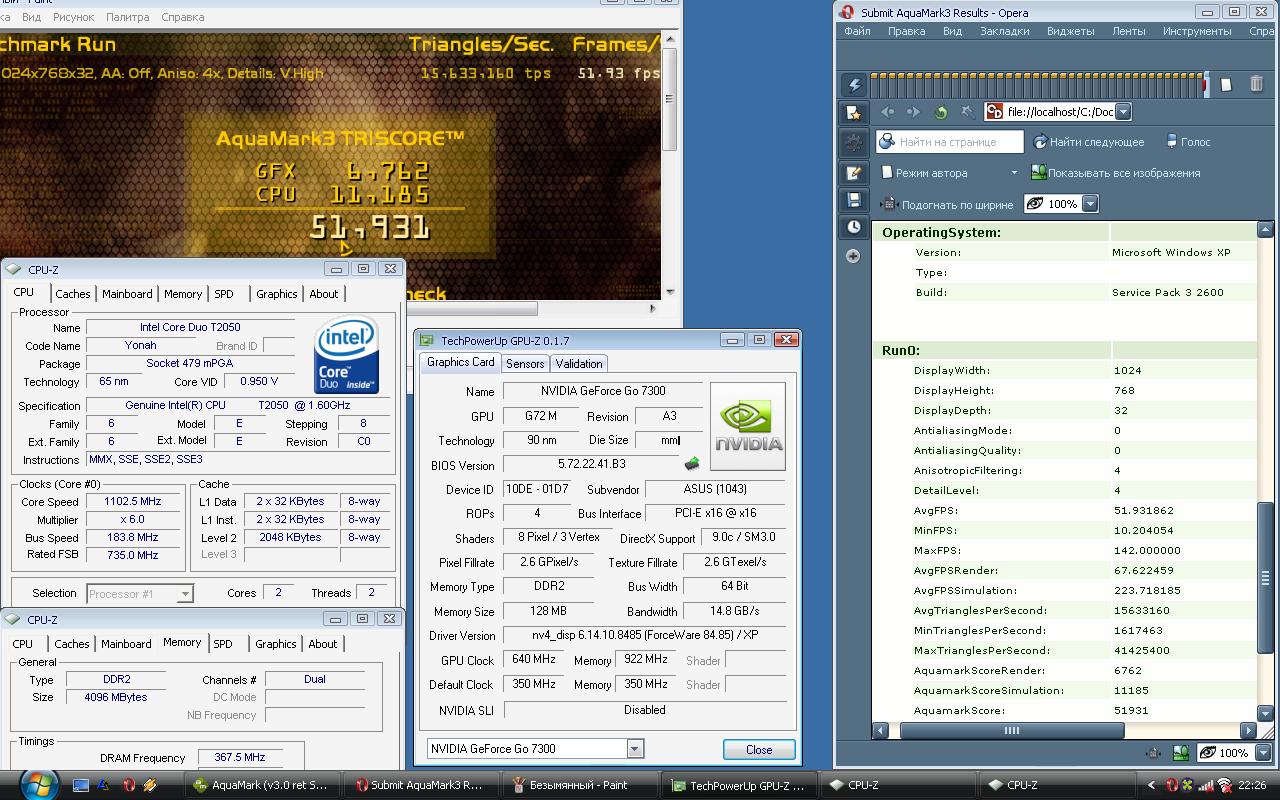1280x800 pixels.
Task: Click the NVIDIA logo in GPU-Z
Action: pos(747,427)
